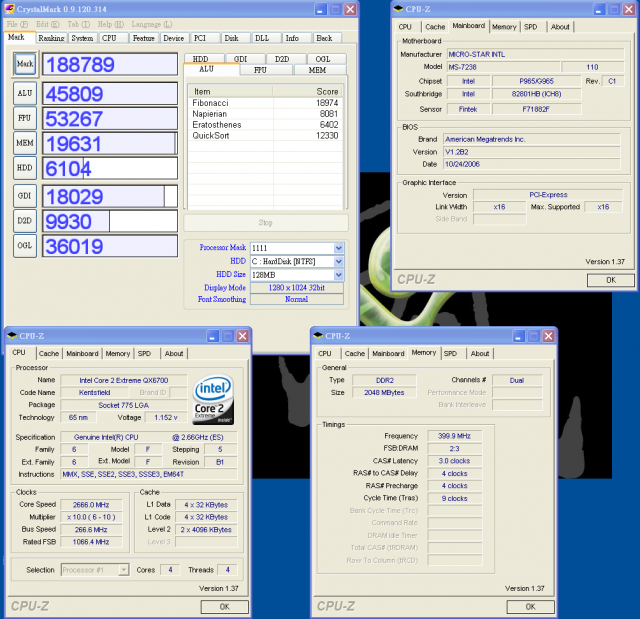Click the Score column header
This screenshot has width=640, height=619.
point(308,91)
